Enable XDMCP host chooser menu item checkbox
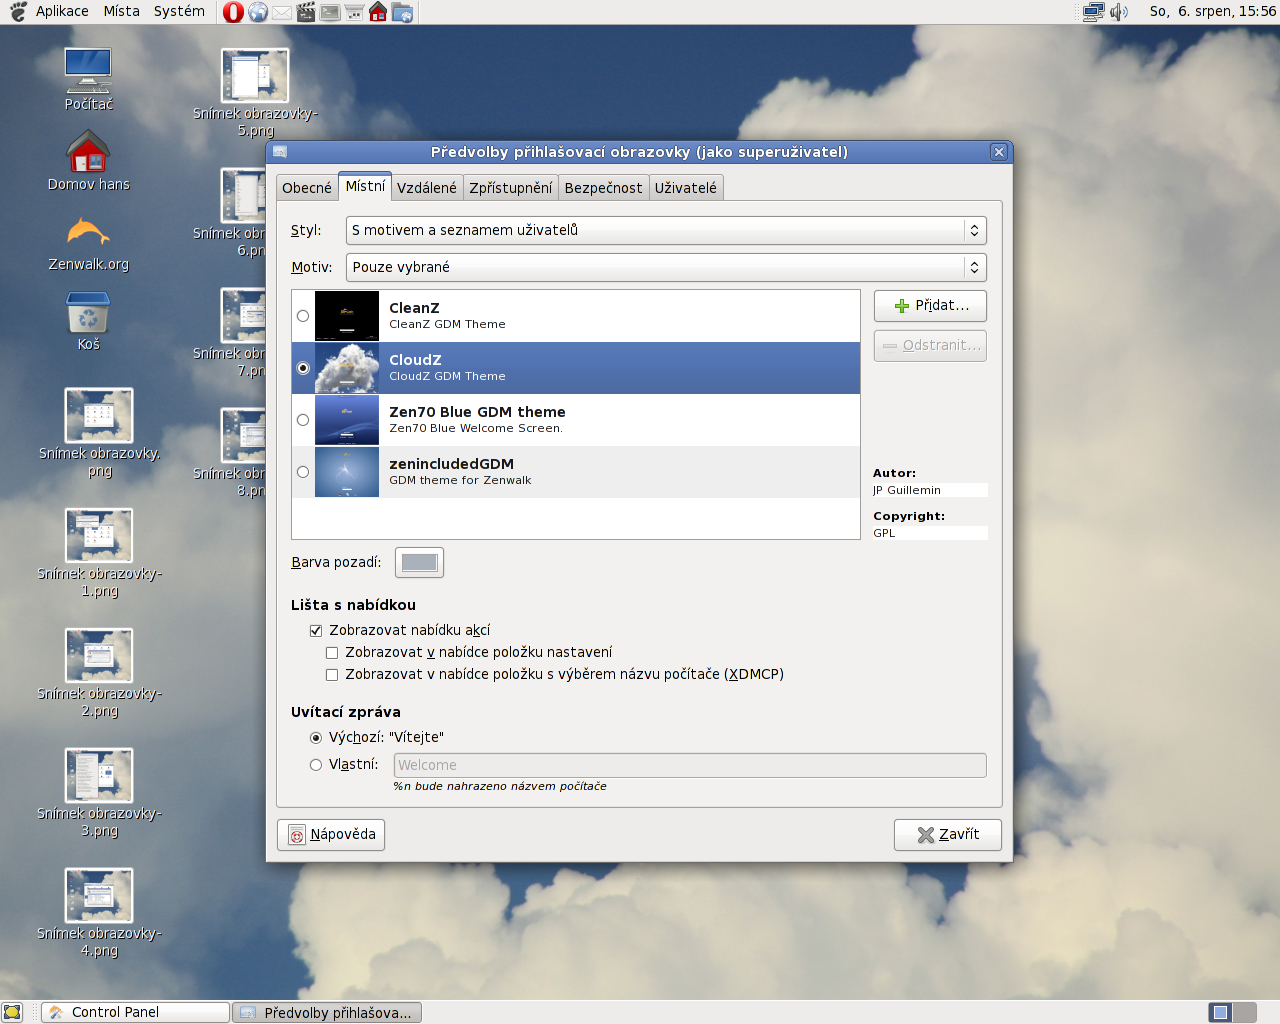 click(332, 674)
